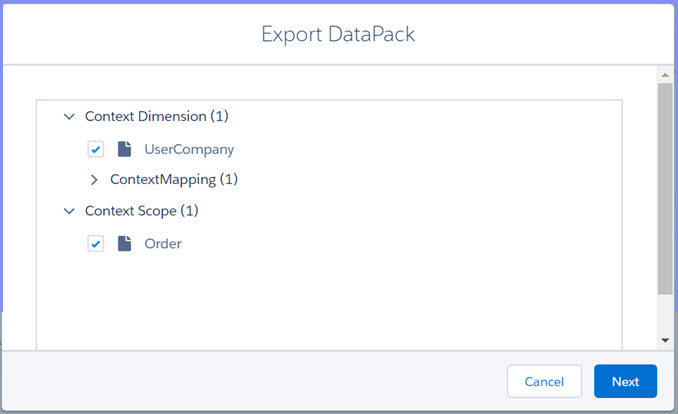Uncheck the Order checkbox
Viewport: 678px width, 414px height.
[x=96, y=244]
